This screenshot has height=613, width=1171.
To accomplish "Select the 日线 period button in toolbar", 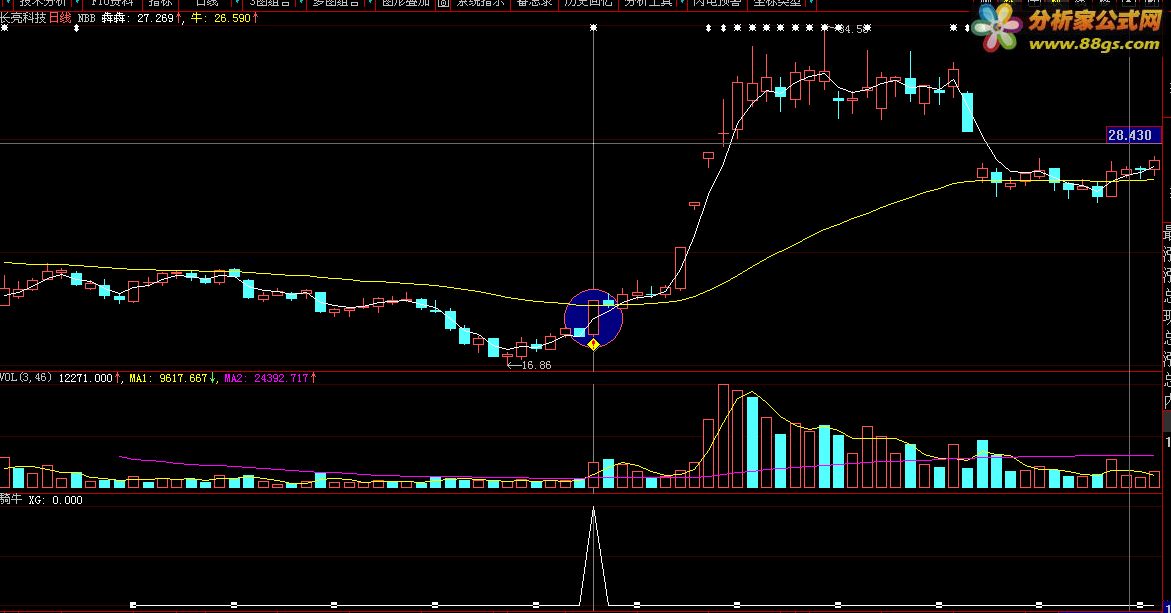I will pyautogui.click(x=207, y=3).
